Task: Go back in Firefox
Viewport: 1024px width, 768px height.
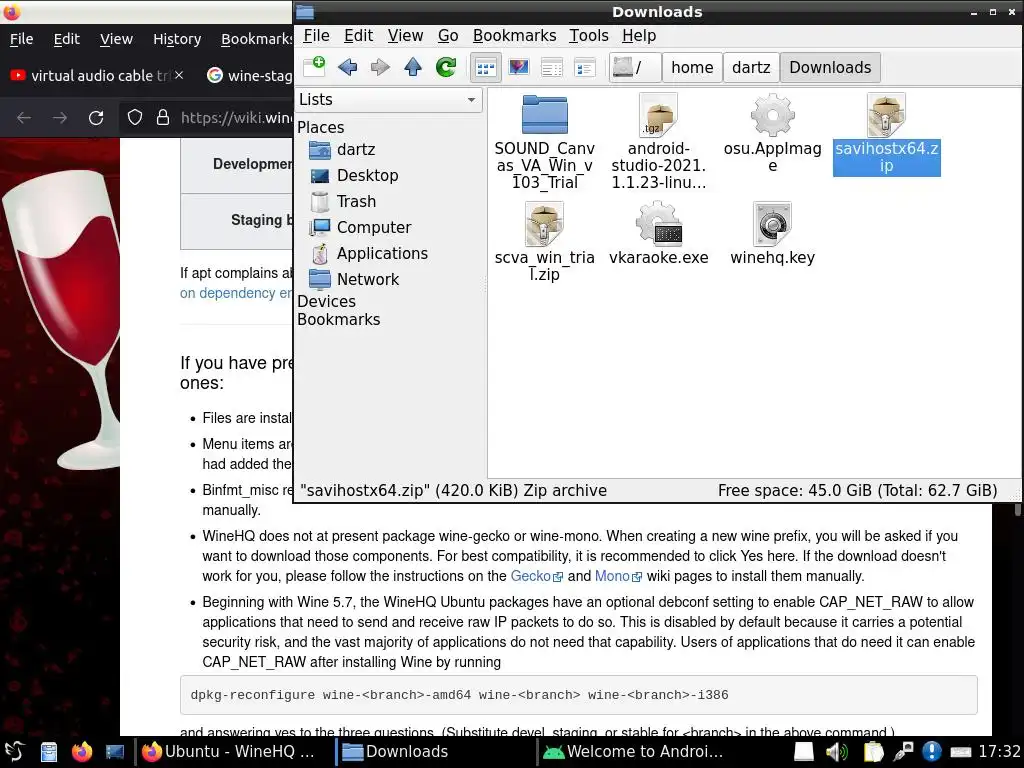Action: pyautogui.click(x=24, y=118)
